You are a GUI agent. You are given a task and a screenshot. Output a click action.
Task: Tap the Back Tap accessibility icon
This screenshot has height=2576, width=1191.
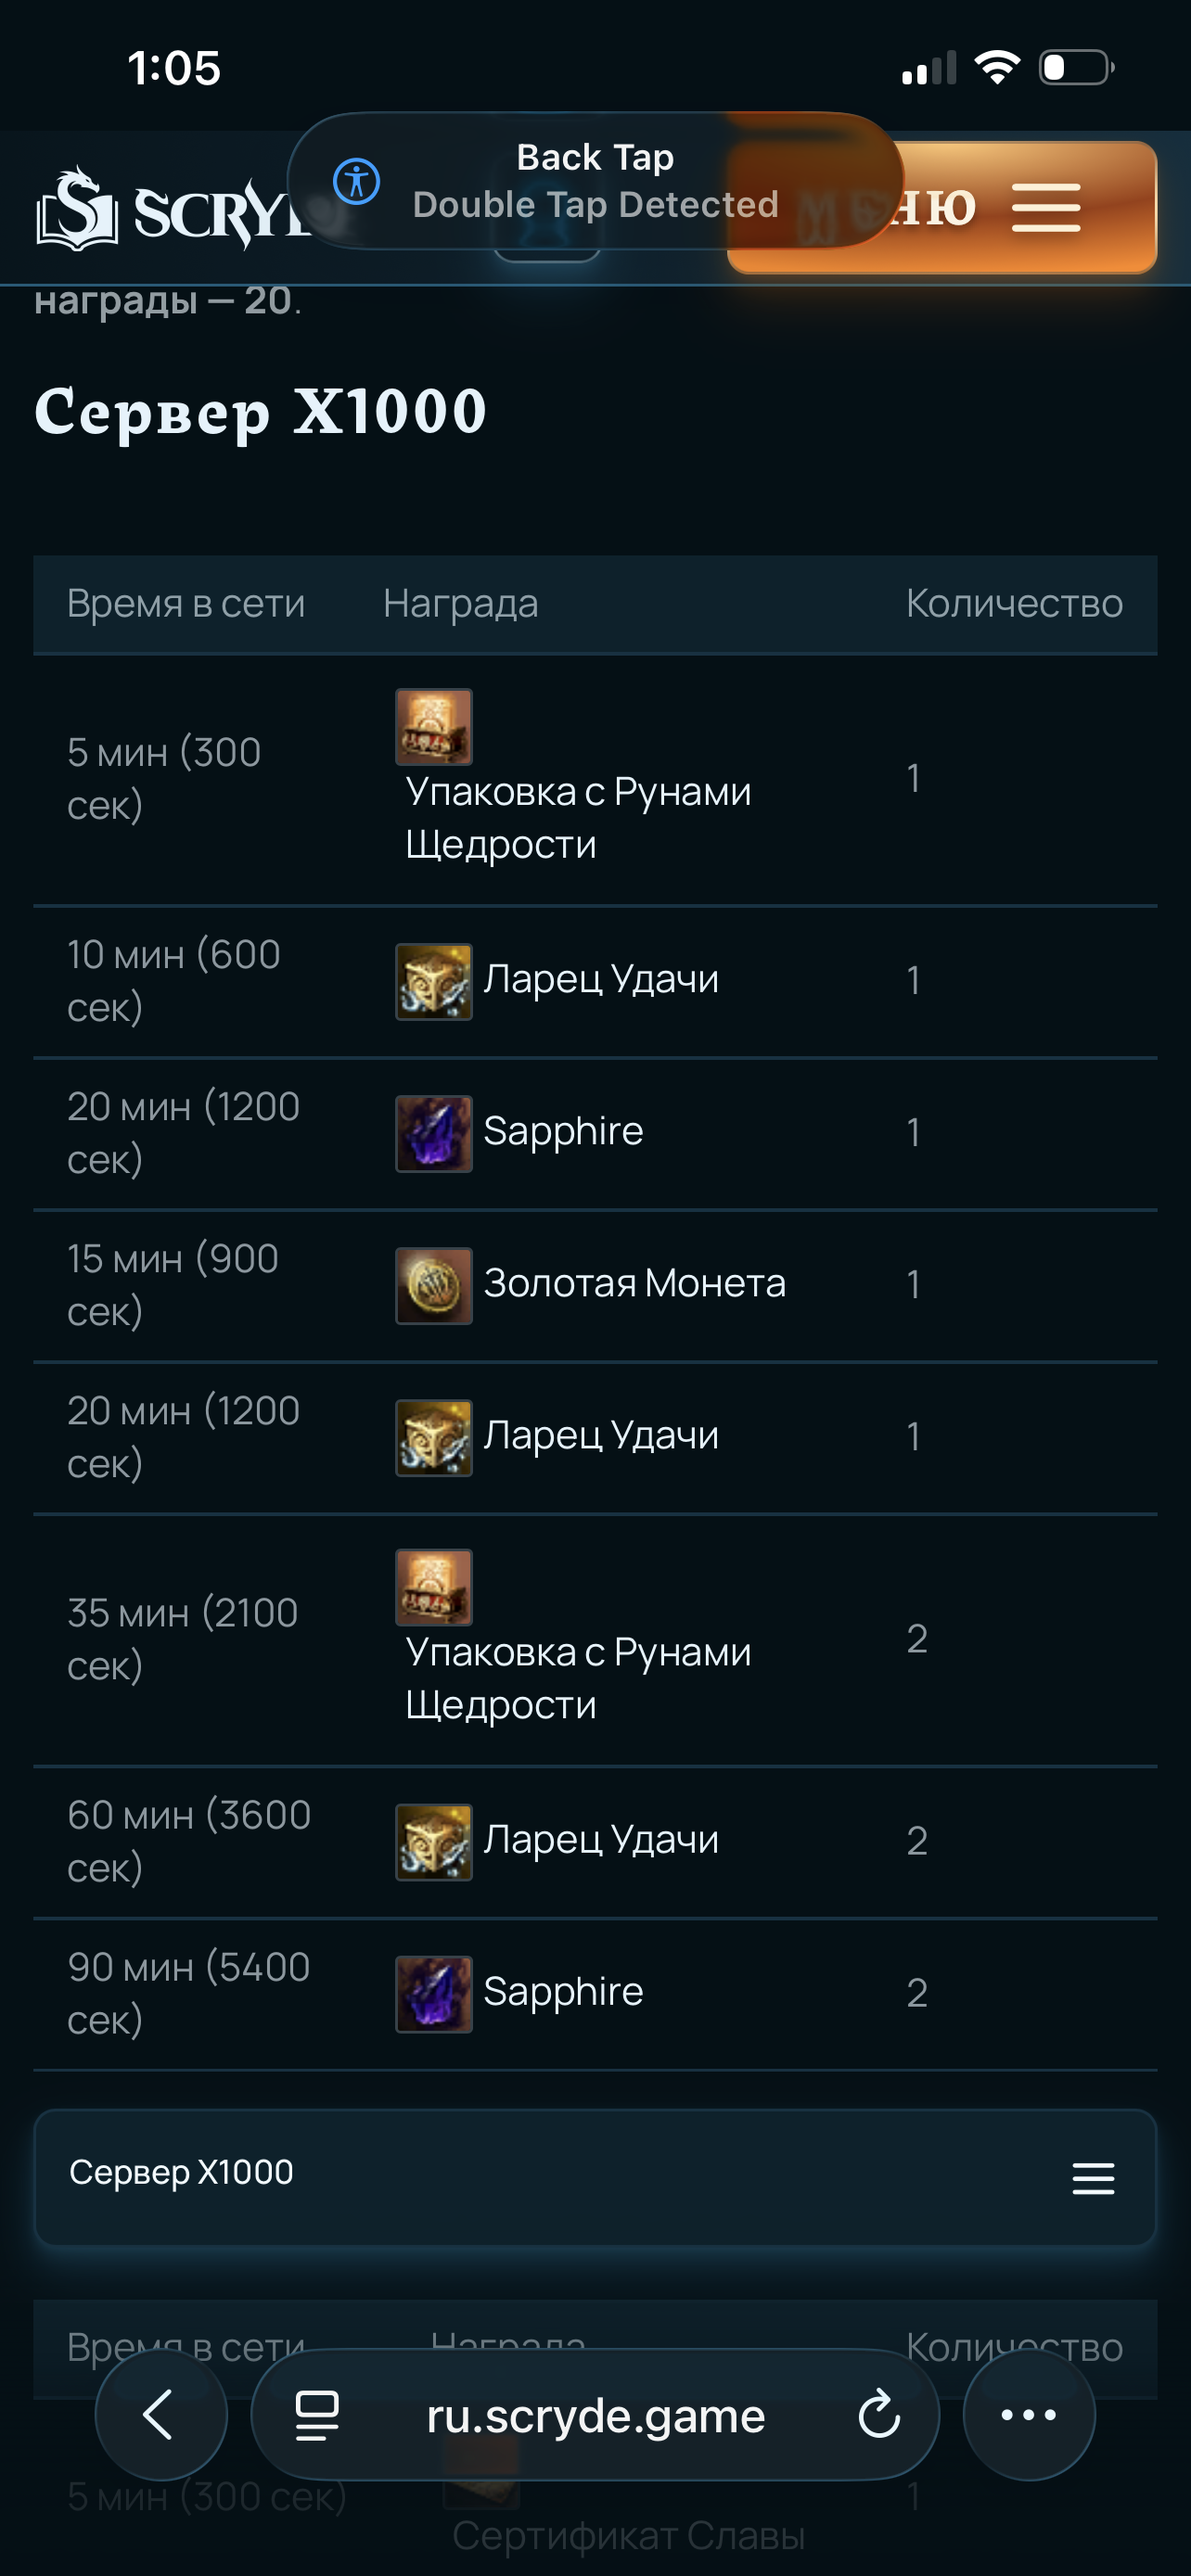coord(356,181)
